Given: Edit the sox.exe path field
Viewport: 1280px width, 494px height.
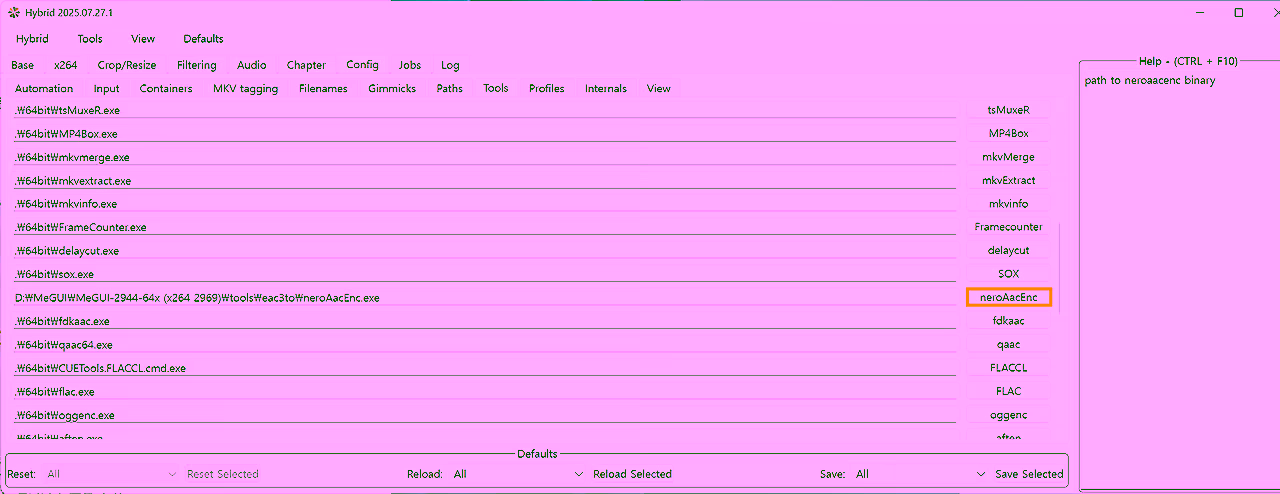Looking at the screenshot, I should [x=484, y=274].
